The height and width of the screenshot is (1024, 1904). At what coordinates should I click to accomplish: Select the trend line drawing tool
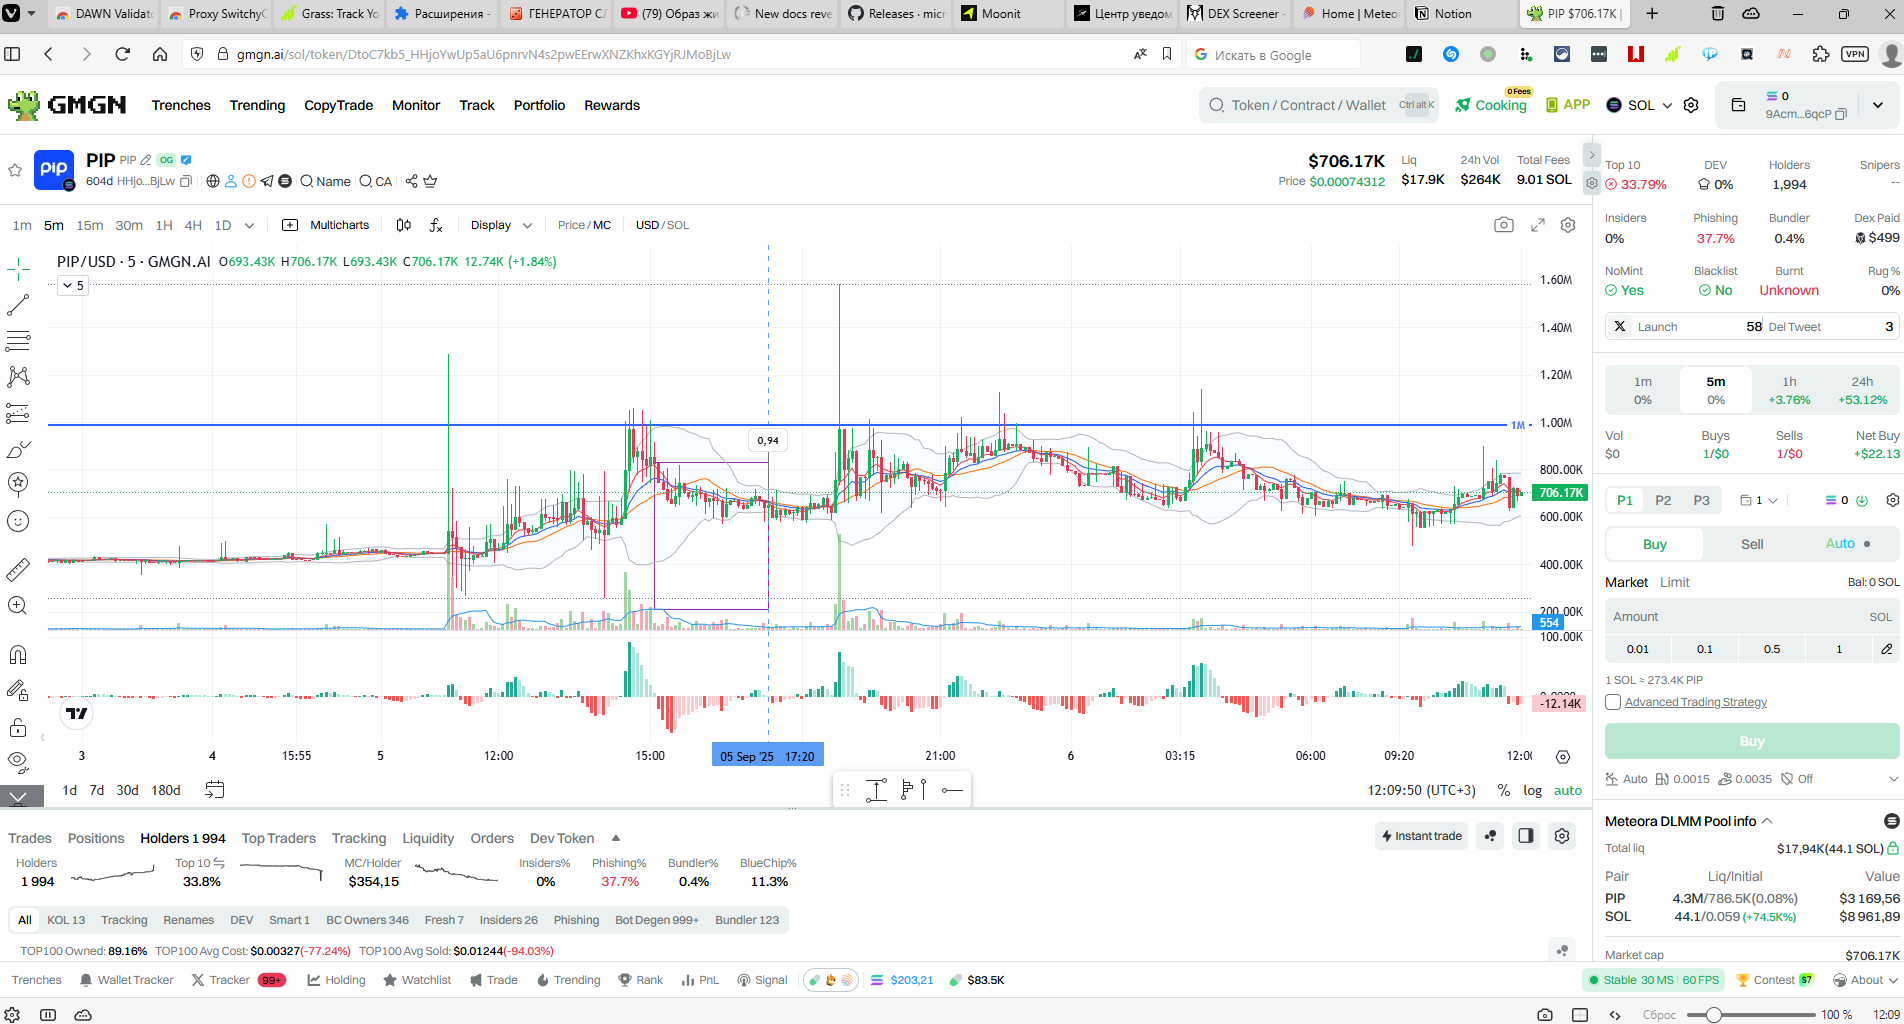[18, 305]
